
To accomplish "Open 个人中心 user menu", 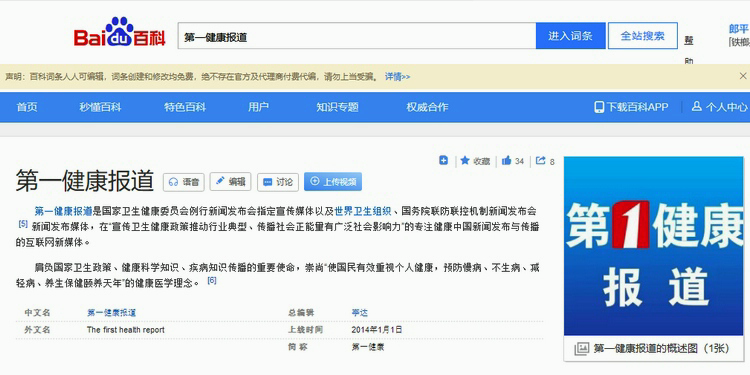I will point(719,107).
